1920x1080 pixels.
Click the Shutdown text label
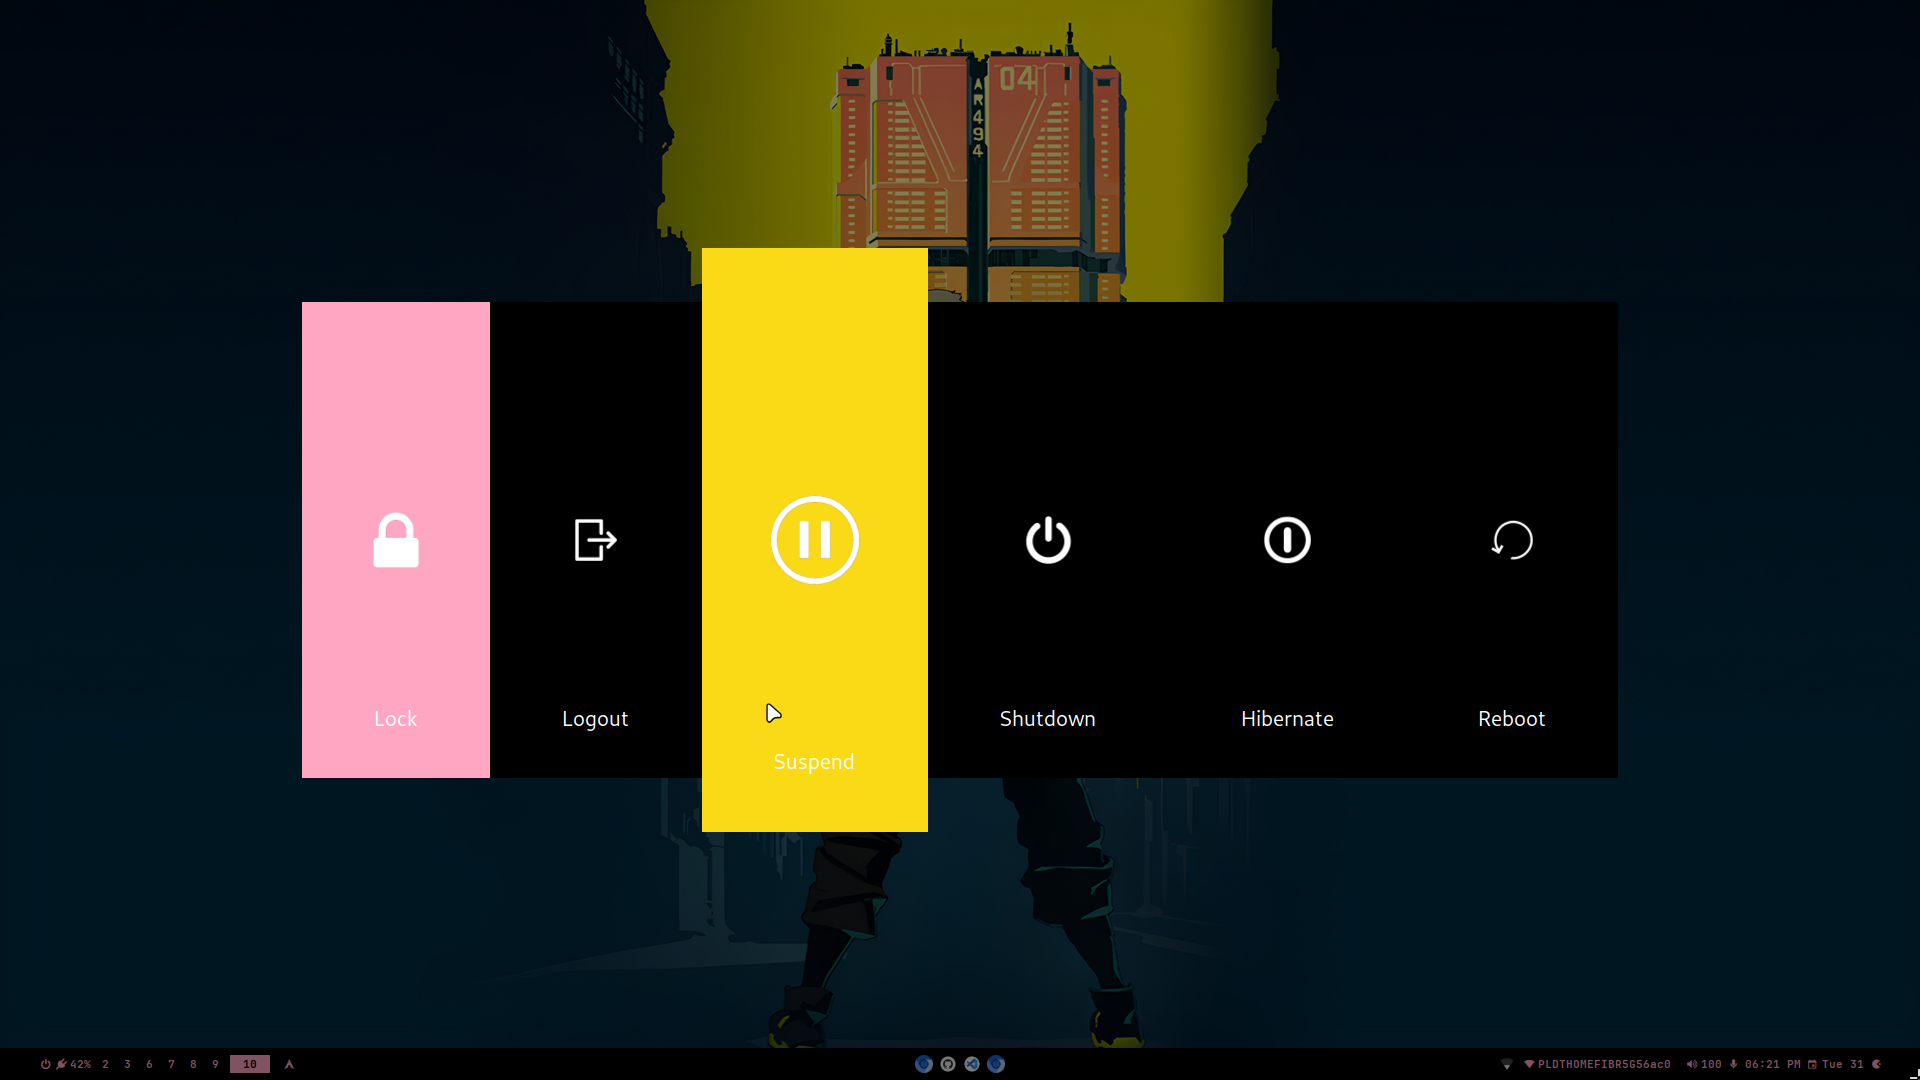[1047, 719]
